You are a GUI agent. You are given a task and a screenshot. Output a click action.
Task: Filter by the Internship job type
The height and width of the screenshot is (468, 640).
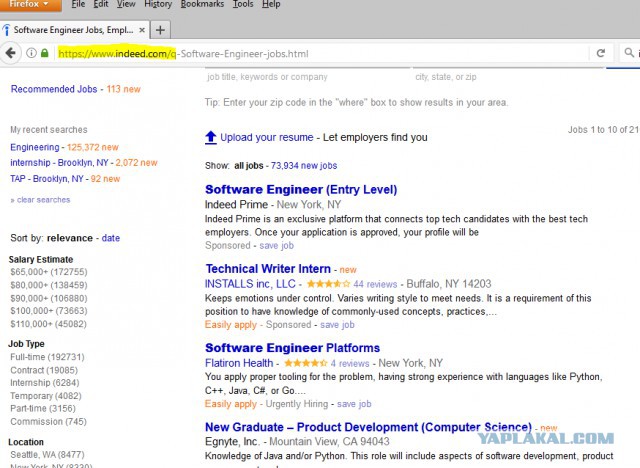[45, 383]
